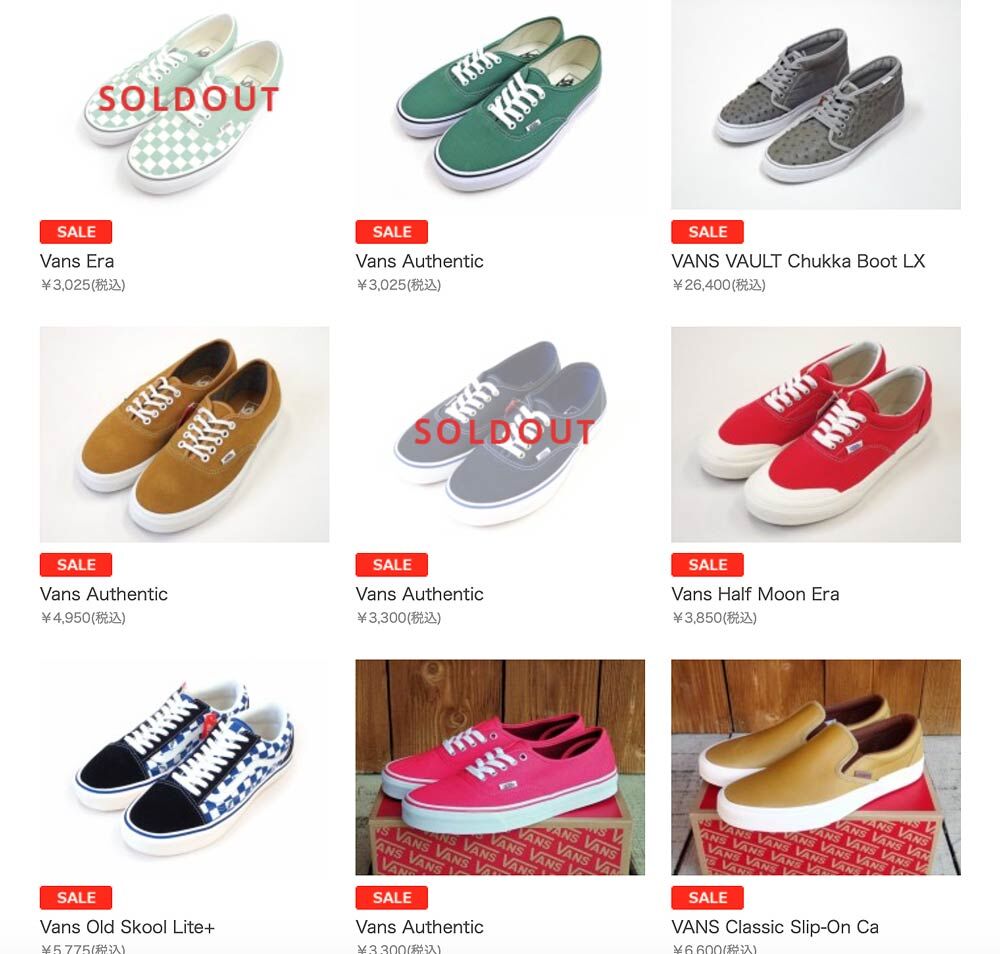1000x954 pixels.
Task: Click the SALE badge above Chukka Boot LX
Action: coord(707,231)
